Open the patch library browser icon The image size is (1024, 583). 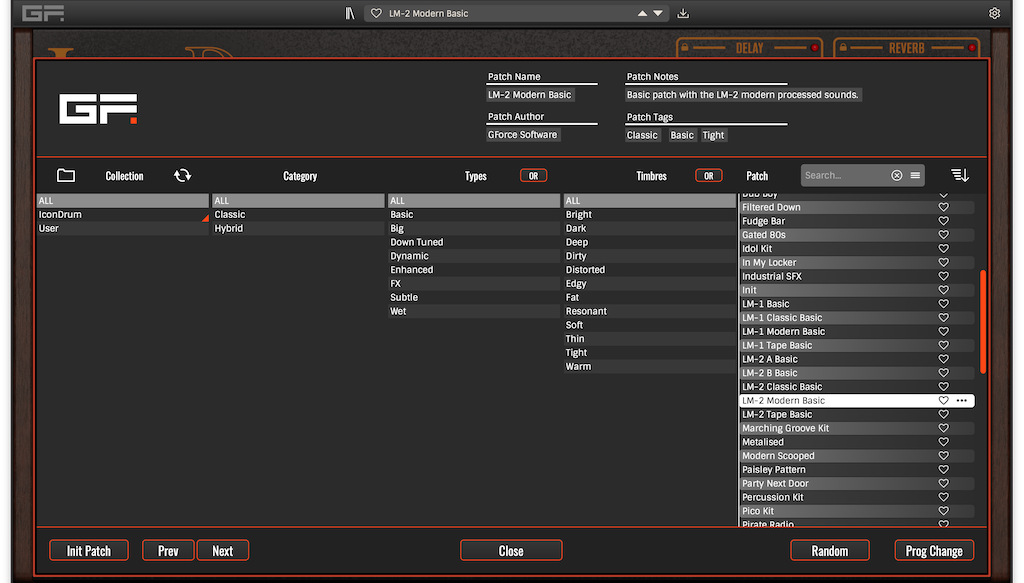(350, 13)
